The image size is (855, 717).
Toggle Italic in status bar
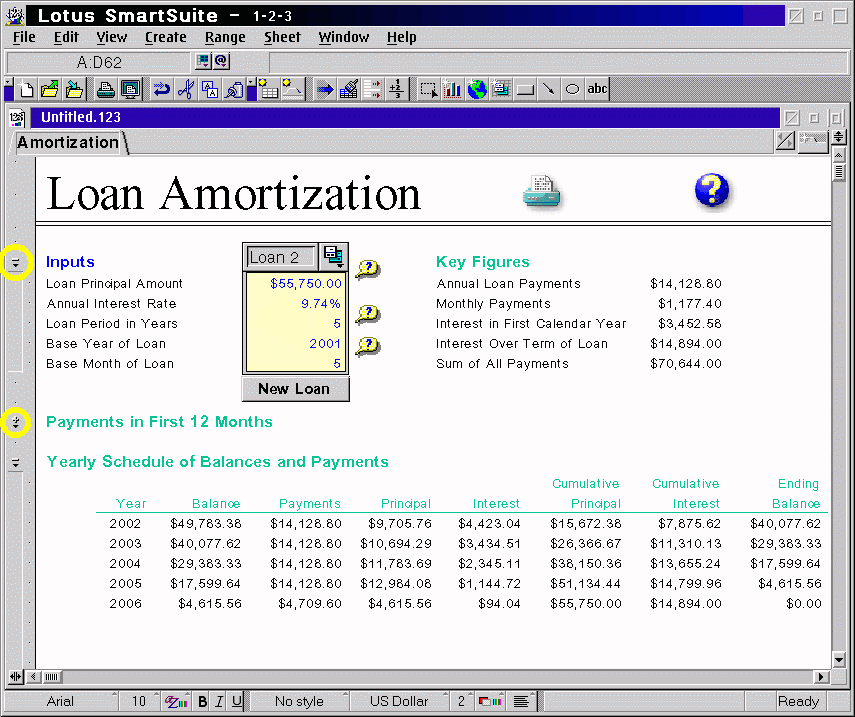[x=219, y=701]
